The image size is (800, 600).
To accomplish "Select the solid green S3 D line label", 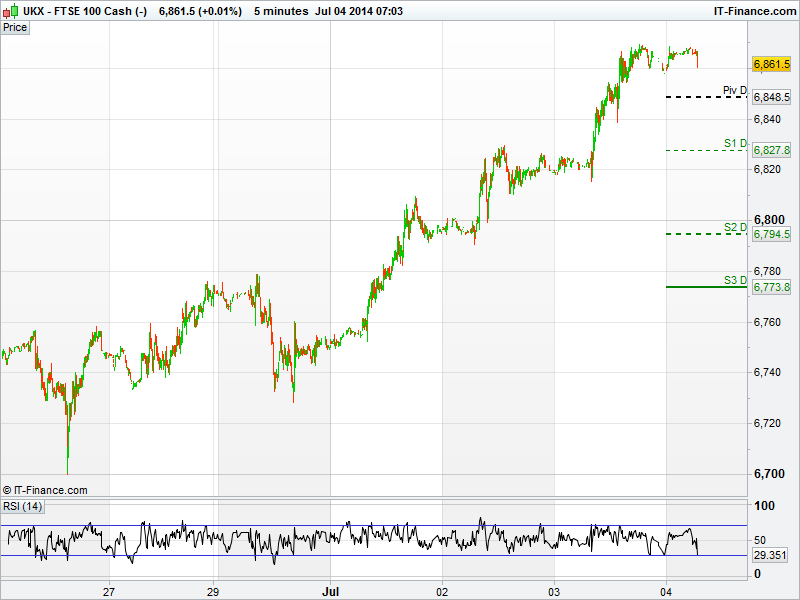I will tap(735, 280).
